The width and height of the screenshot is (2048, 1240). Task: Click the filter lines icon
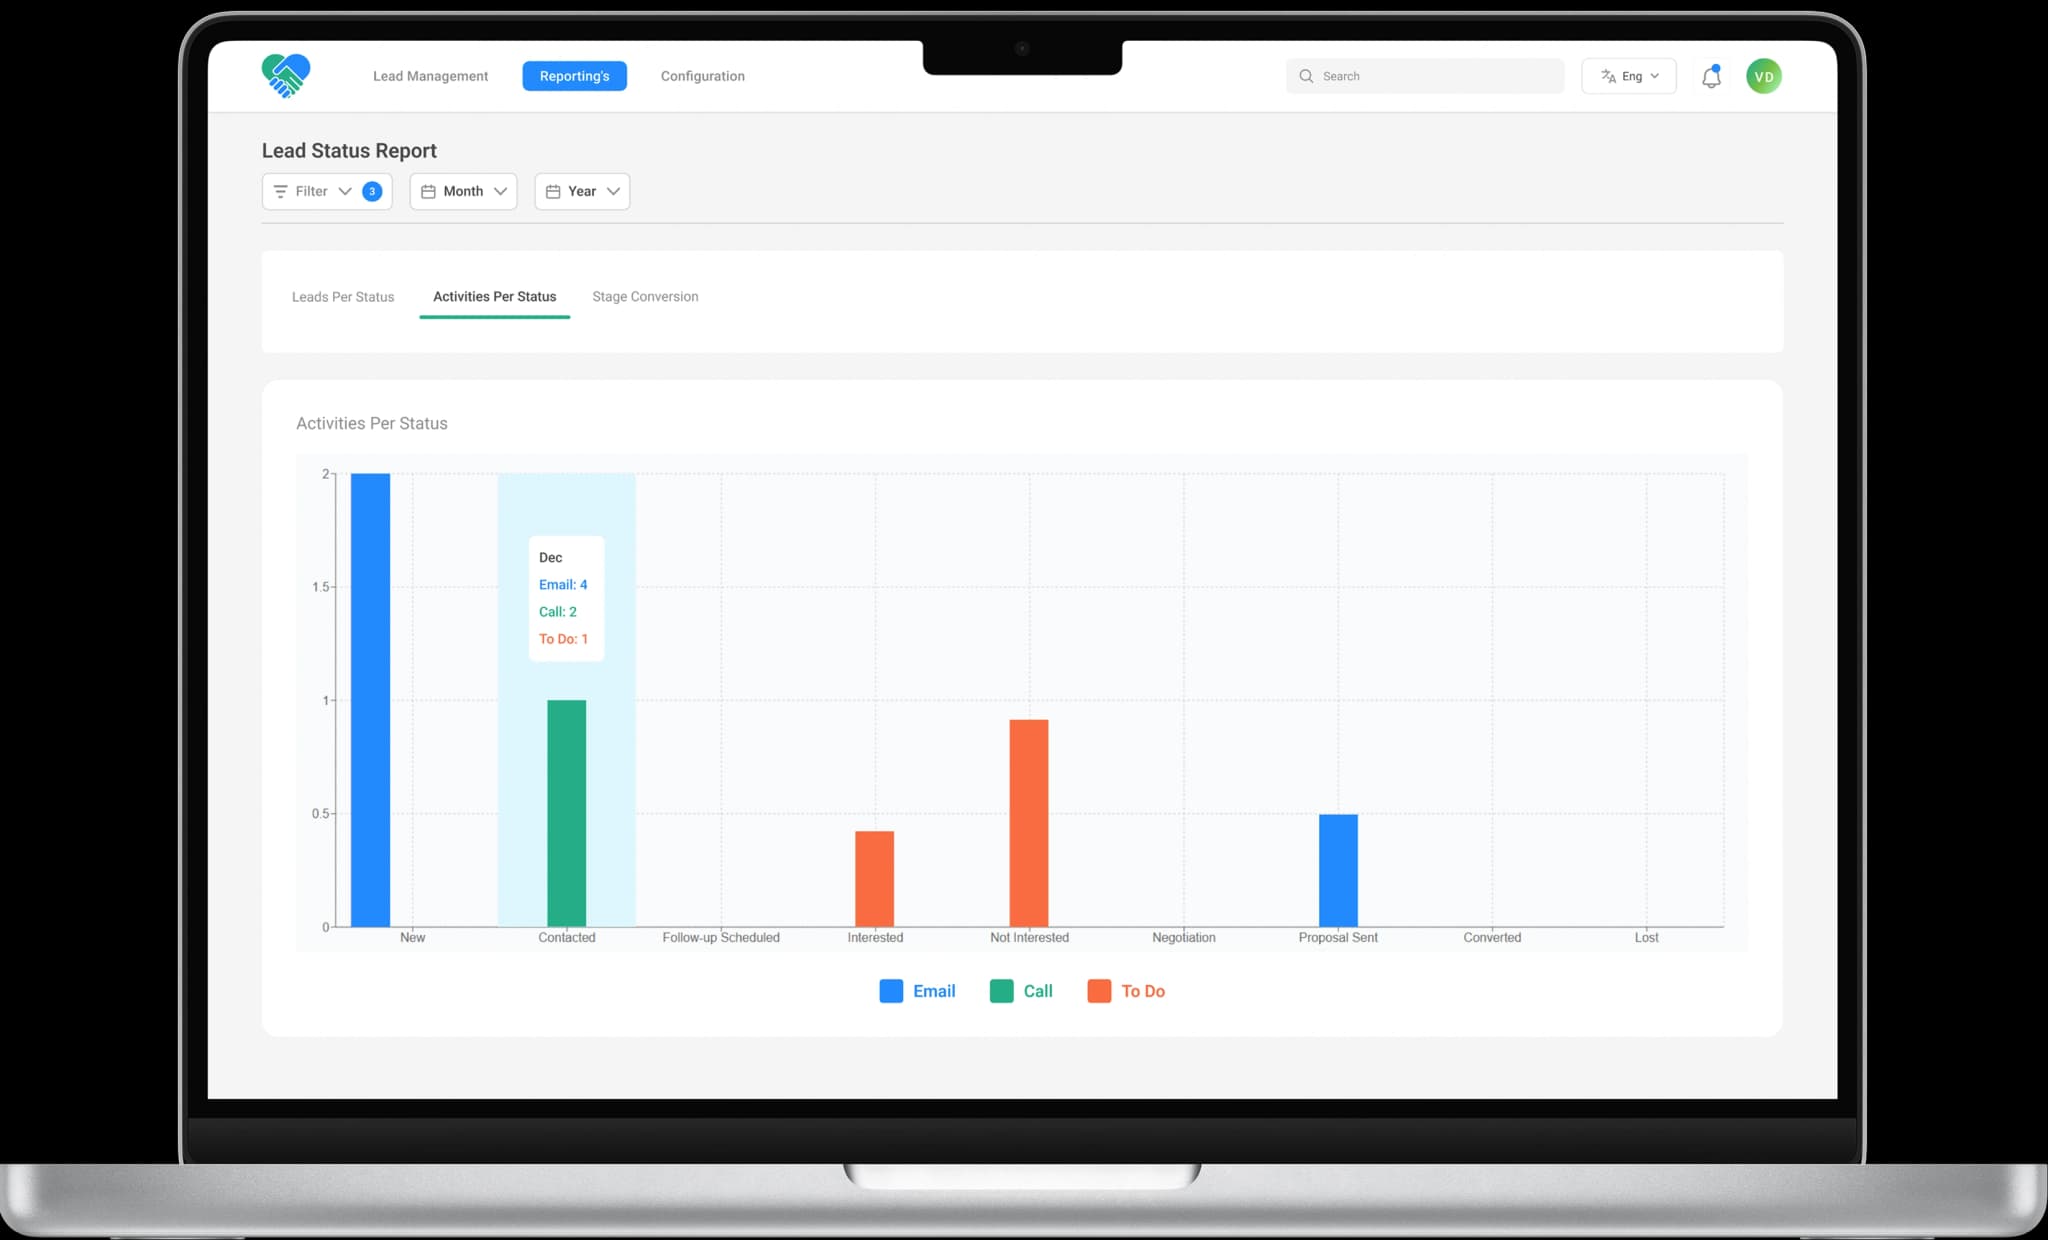pos(280,192)
